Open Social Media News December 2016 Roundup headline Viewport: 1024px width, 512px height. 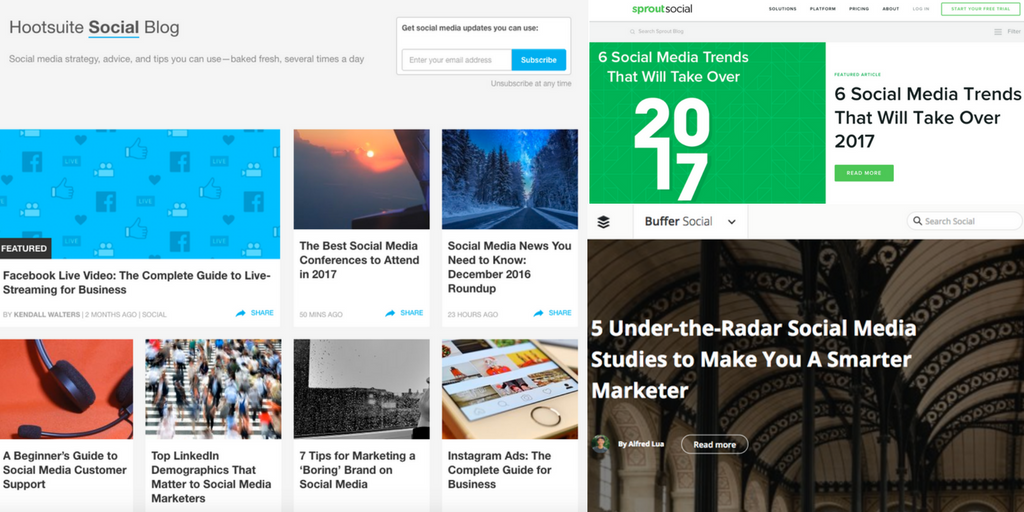click(509, 267)
